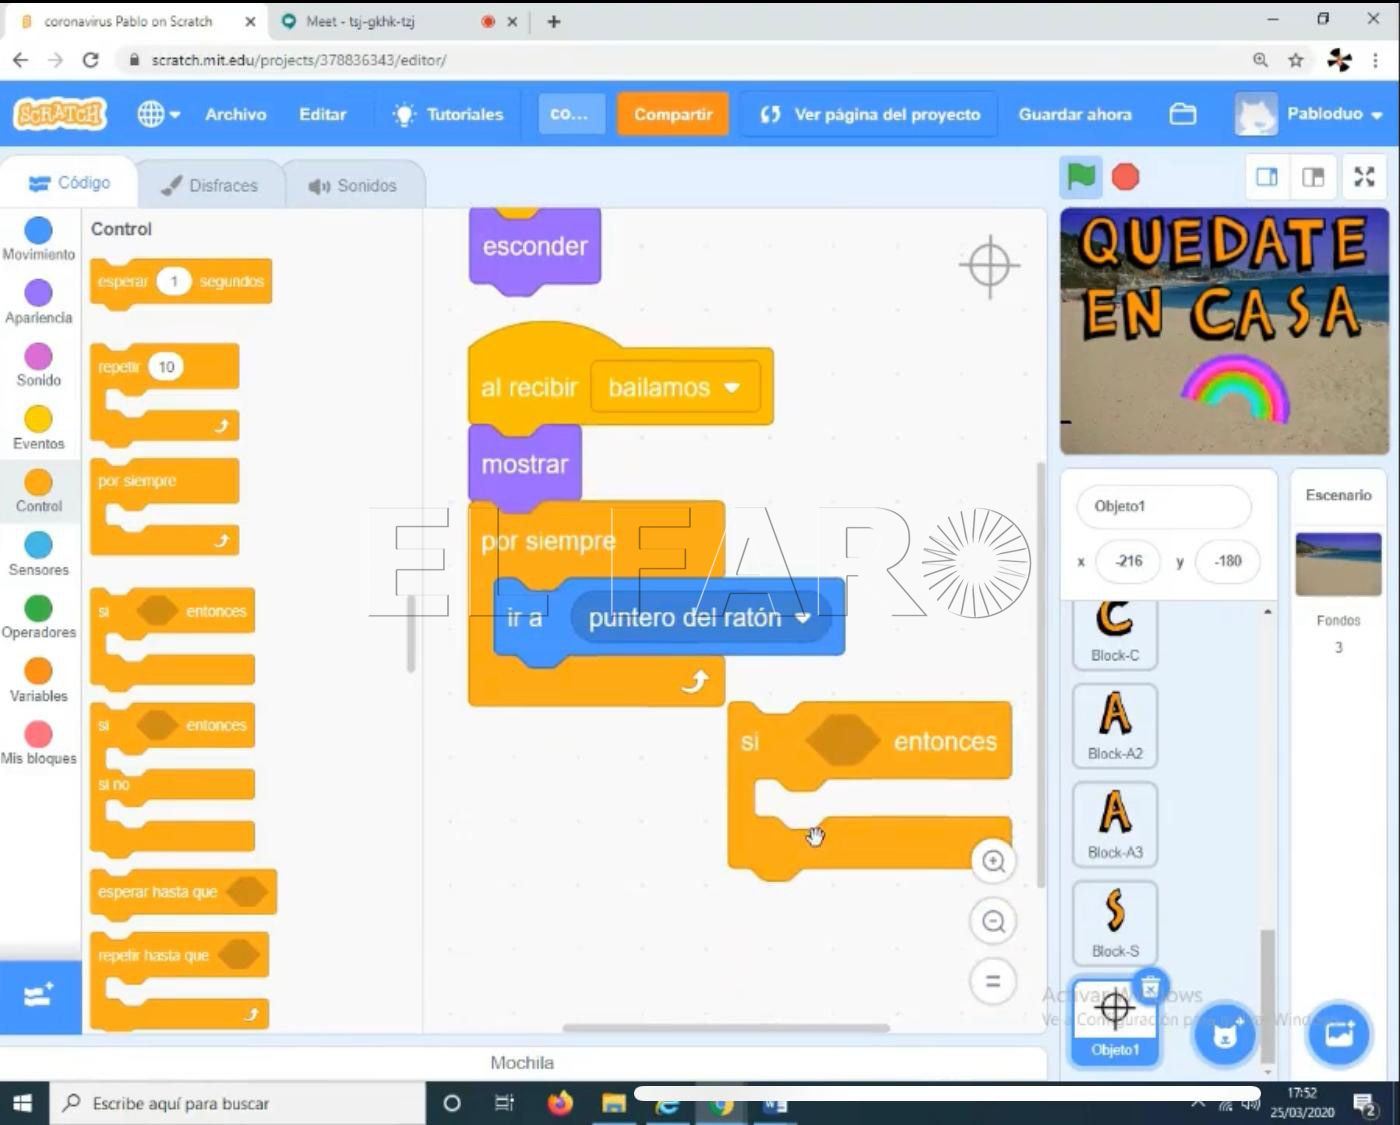This screenshot has width=1400, height=1125.
Task: Open the puntero del ratón dropdown
Action: click(x=699, y=618)
